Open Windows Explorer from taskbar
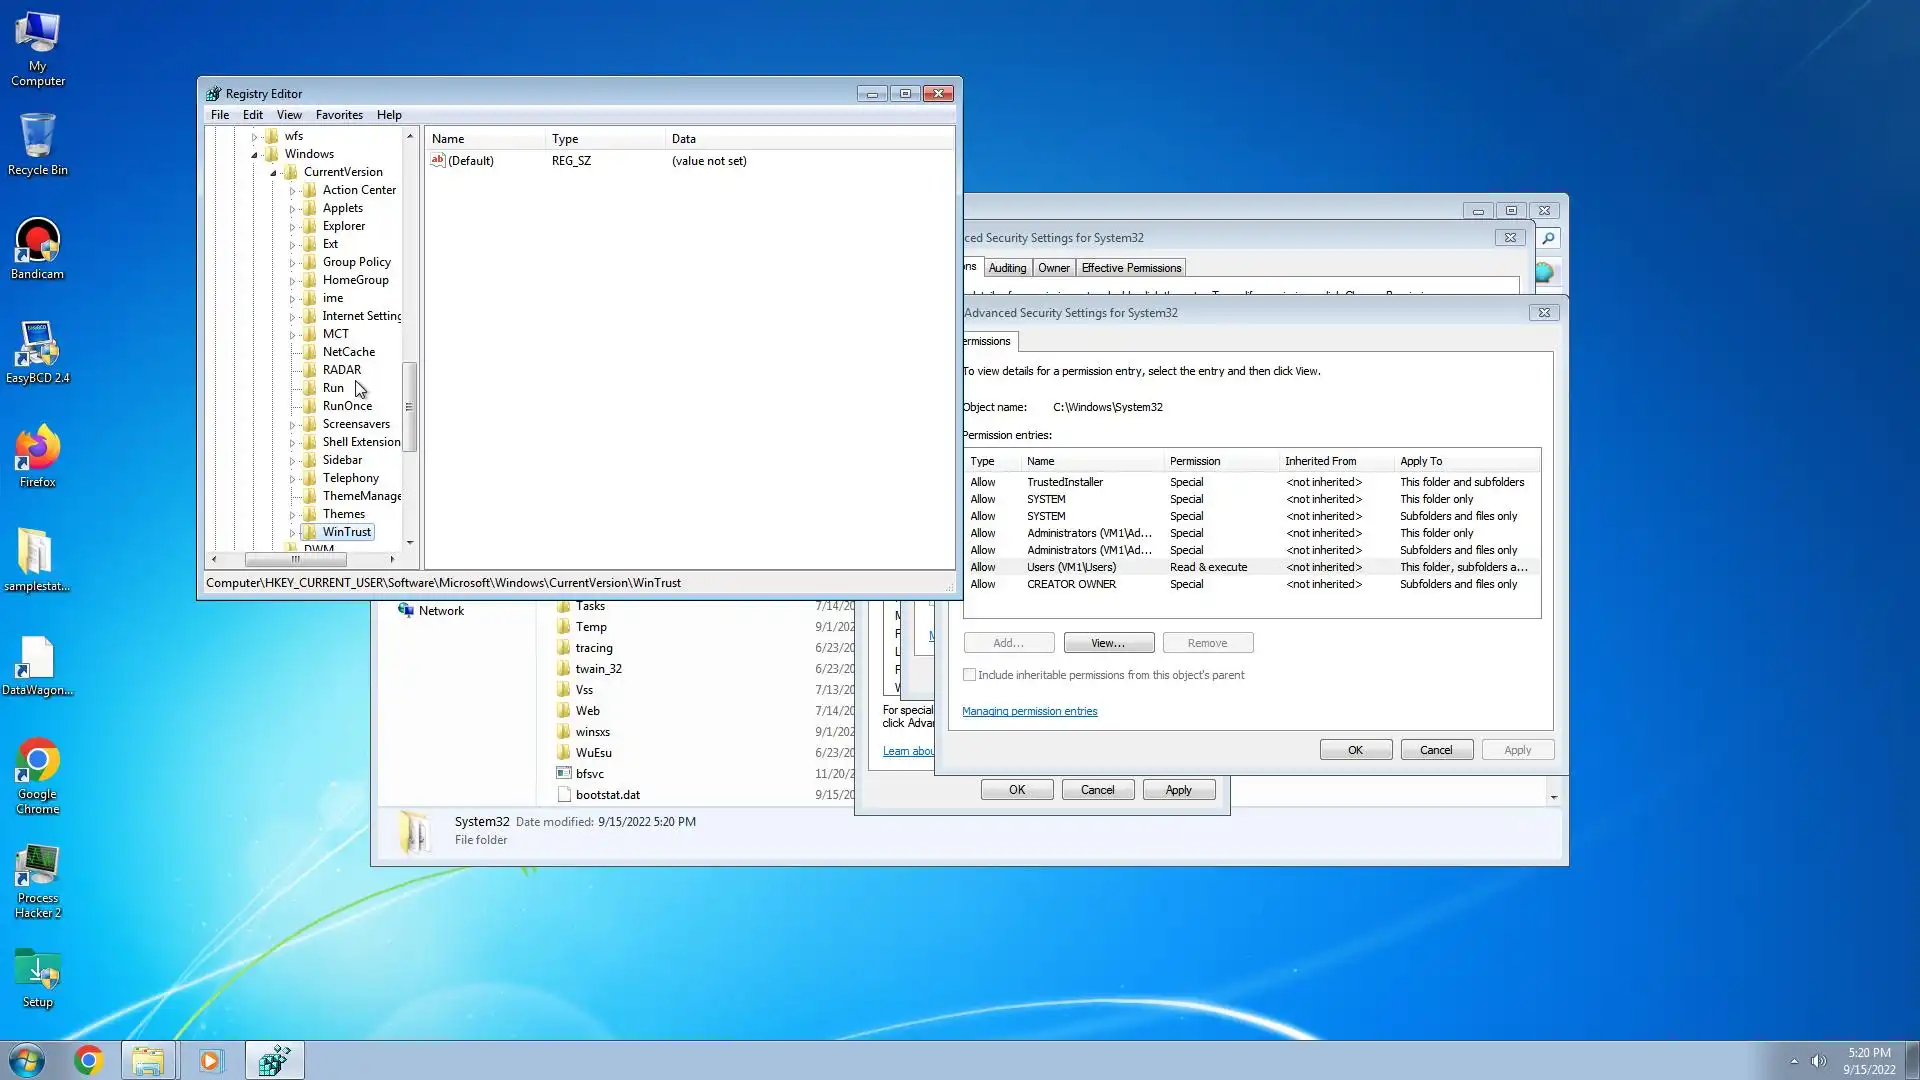1920x1080 pixels. pyautogui.click(x=148, y=1060)
